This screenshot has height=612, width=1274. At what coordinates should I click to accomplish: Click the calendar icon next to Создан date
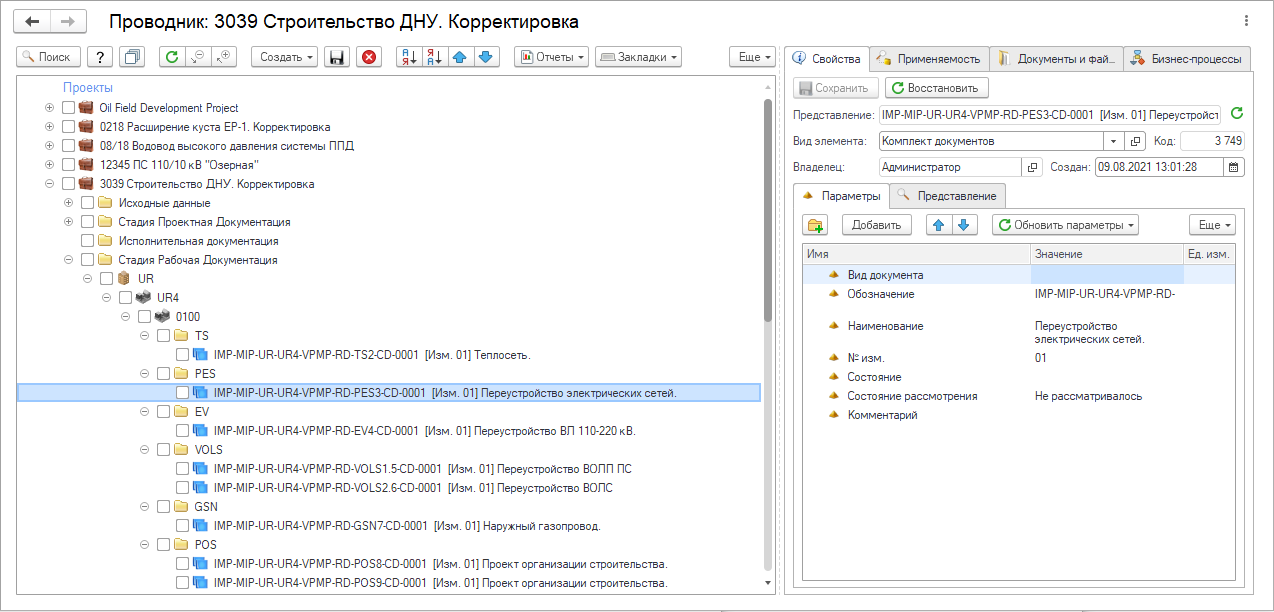tap(1234, 167)
